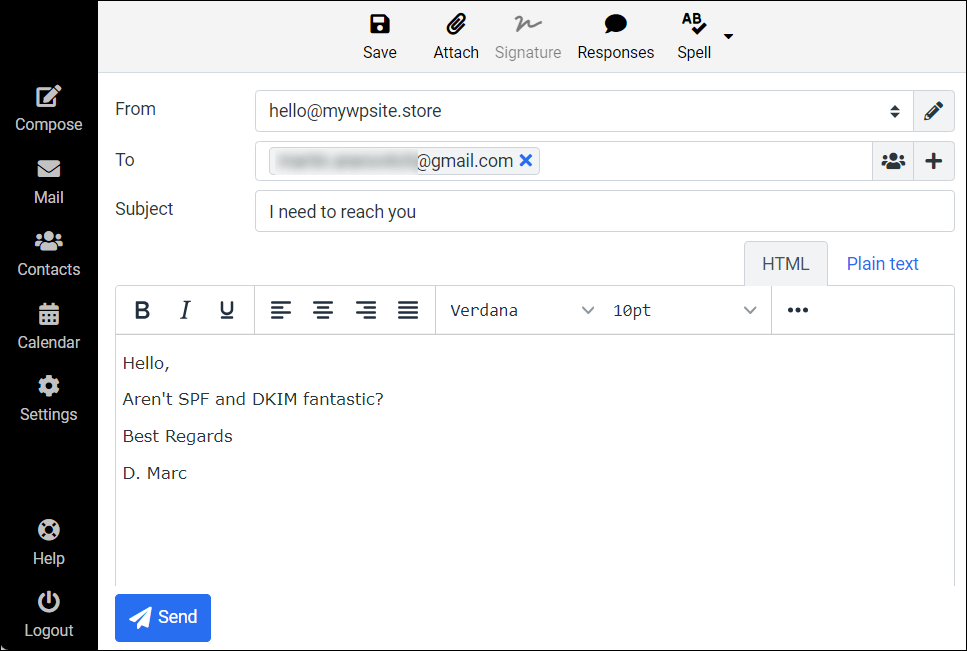Click the "Hello," line in message body
The width and height of the screenshot is (967, 651).
(146, 363)
